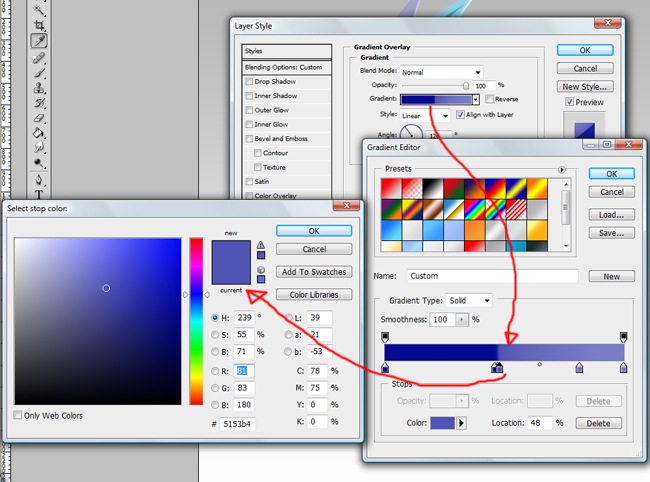Select the Paint Bucket tool
Image resolution: width=650 pixels, height=482 pixels.
click(x=39, y=132)
